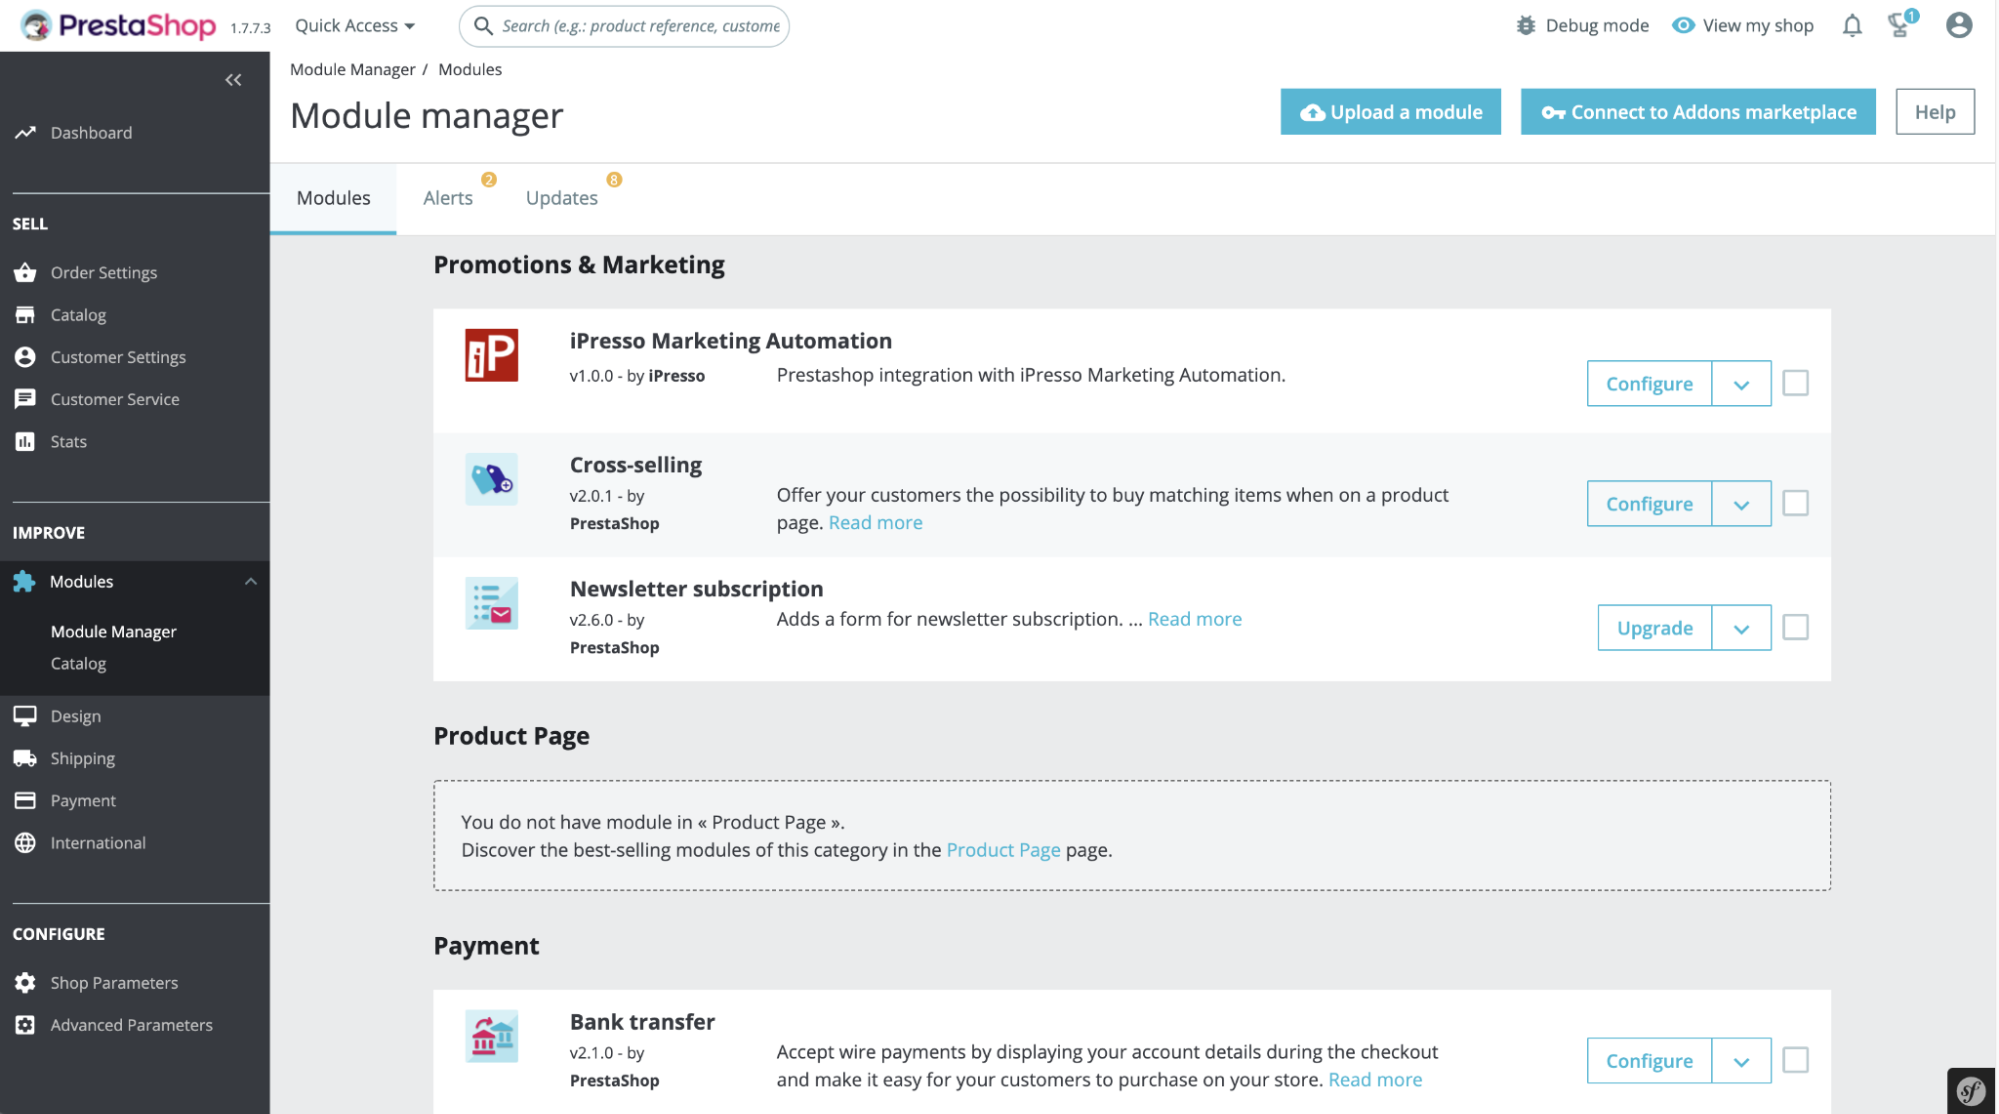
Task: Open Shipping via the truck icon
Action: point(24,758)
